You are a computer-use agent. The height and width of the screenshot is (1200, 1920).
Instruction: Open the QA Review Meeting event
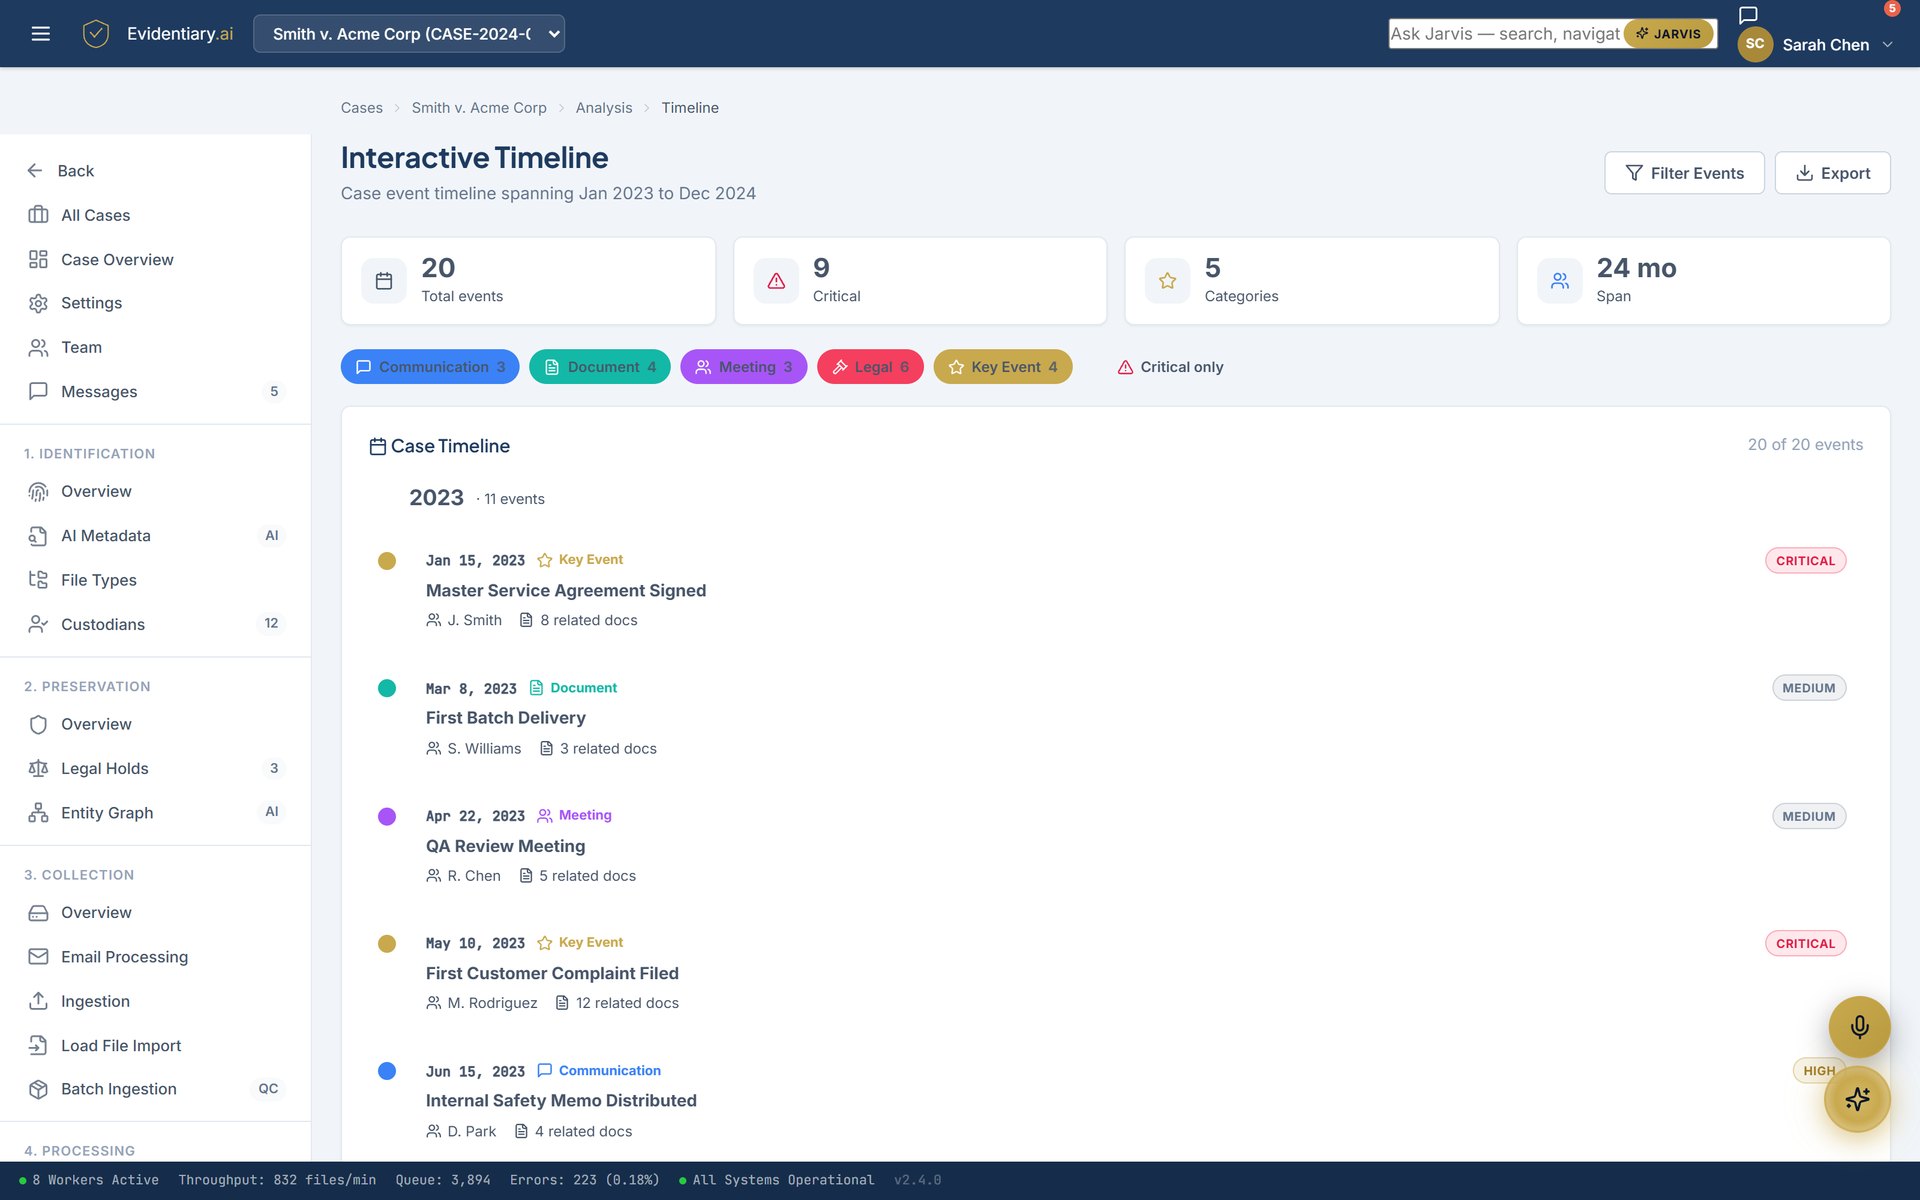click(506, 846)
